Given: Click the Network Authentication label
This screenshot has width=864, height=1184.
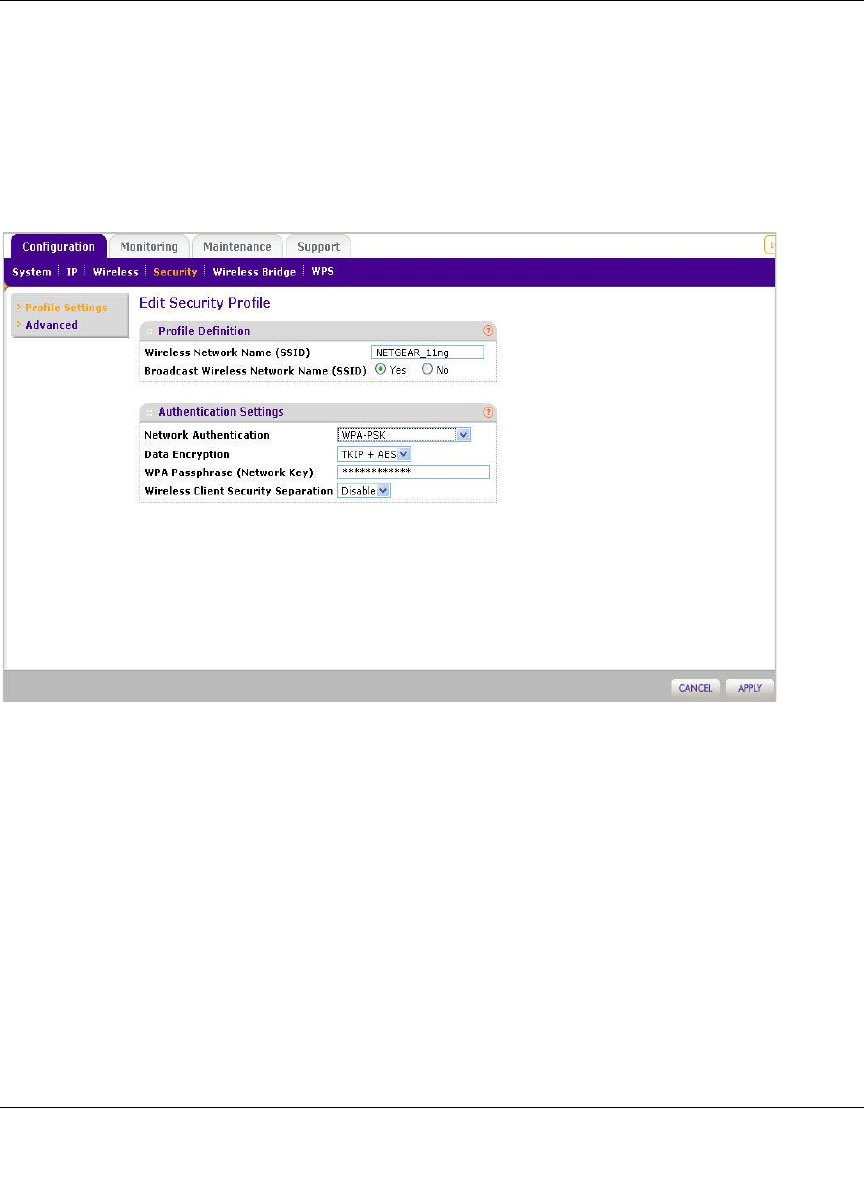Looking at the screenshot, I should (207, 435).
